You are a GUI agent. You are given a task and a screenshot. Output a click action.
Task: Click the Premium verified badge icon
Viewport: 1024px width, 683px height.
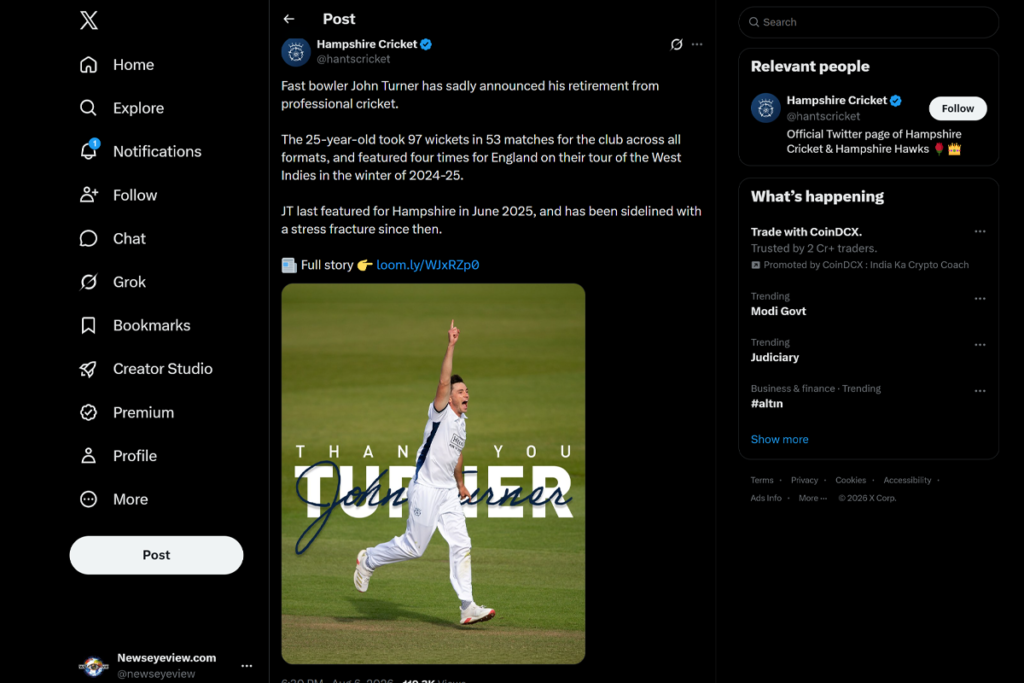(x=88, y=412)
